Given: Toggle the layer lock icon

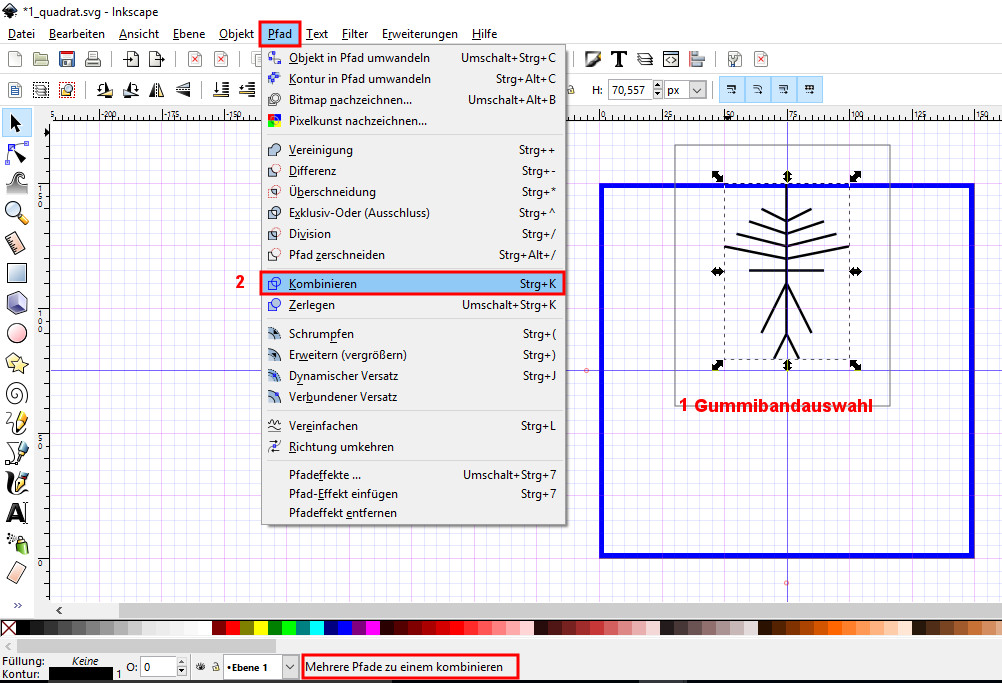Looking at the screenshot, I should tap(214, 666).
